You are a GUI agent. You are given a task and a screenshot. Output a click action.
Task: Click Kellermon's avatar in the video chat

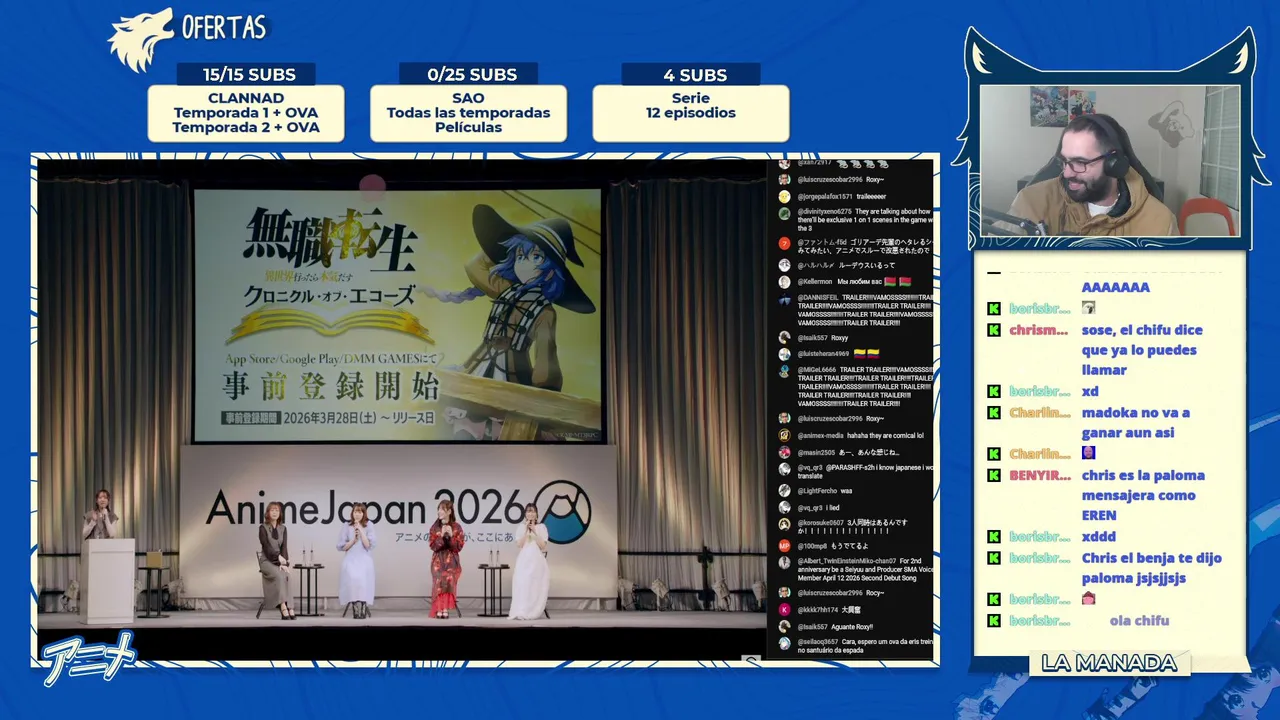[785, 282]
